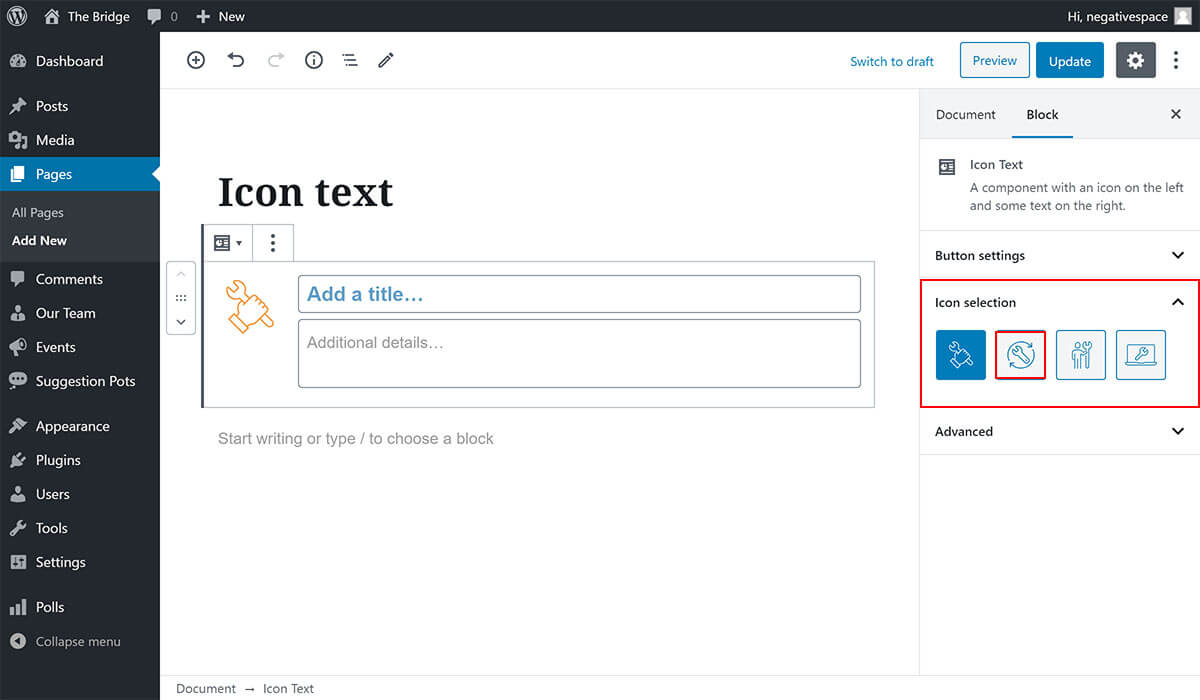Image resolution: width=1200 pixels, height=700 pixels.
Task: Open Plugins in the admin sidebar
Action: tap(58, 460)
